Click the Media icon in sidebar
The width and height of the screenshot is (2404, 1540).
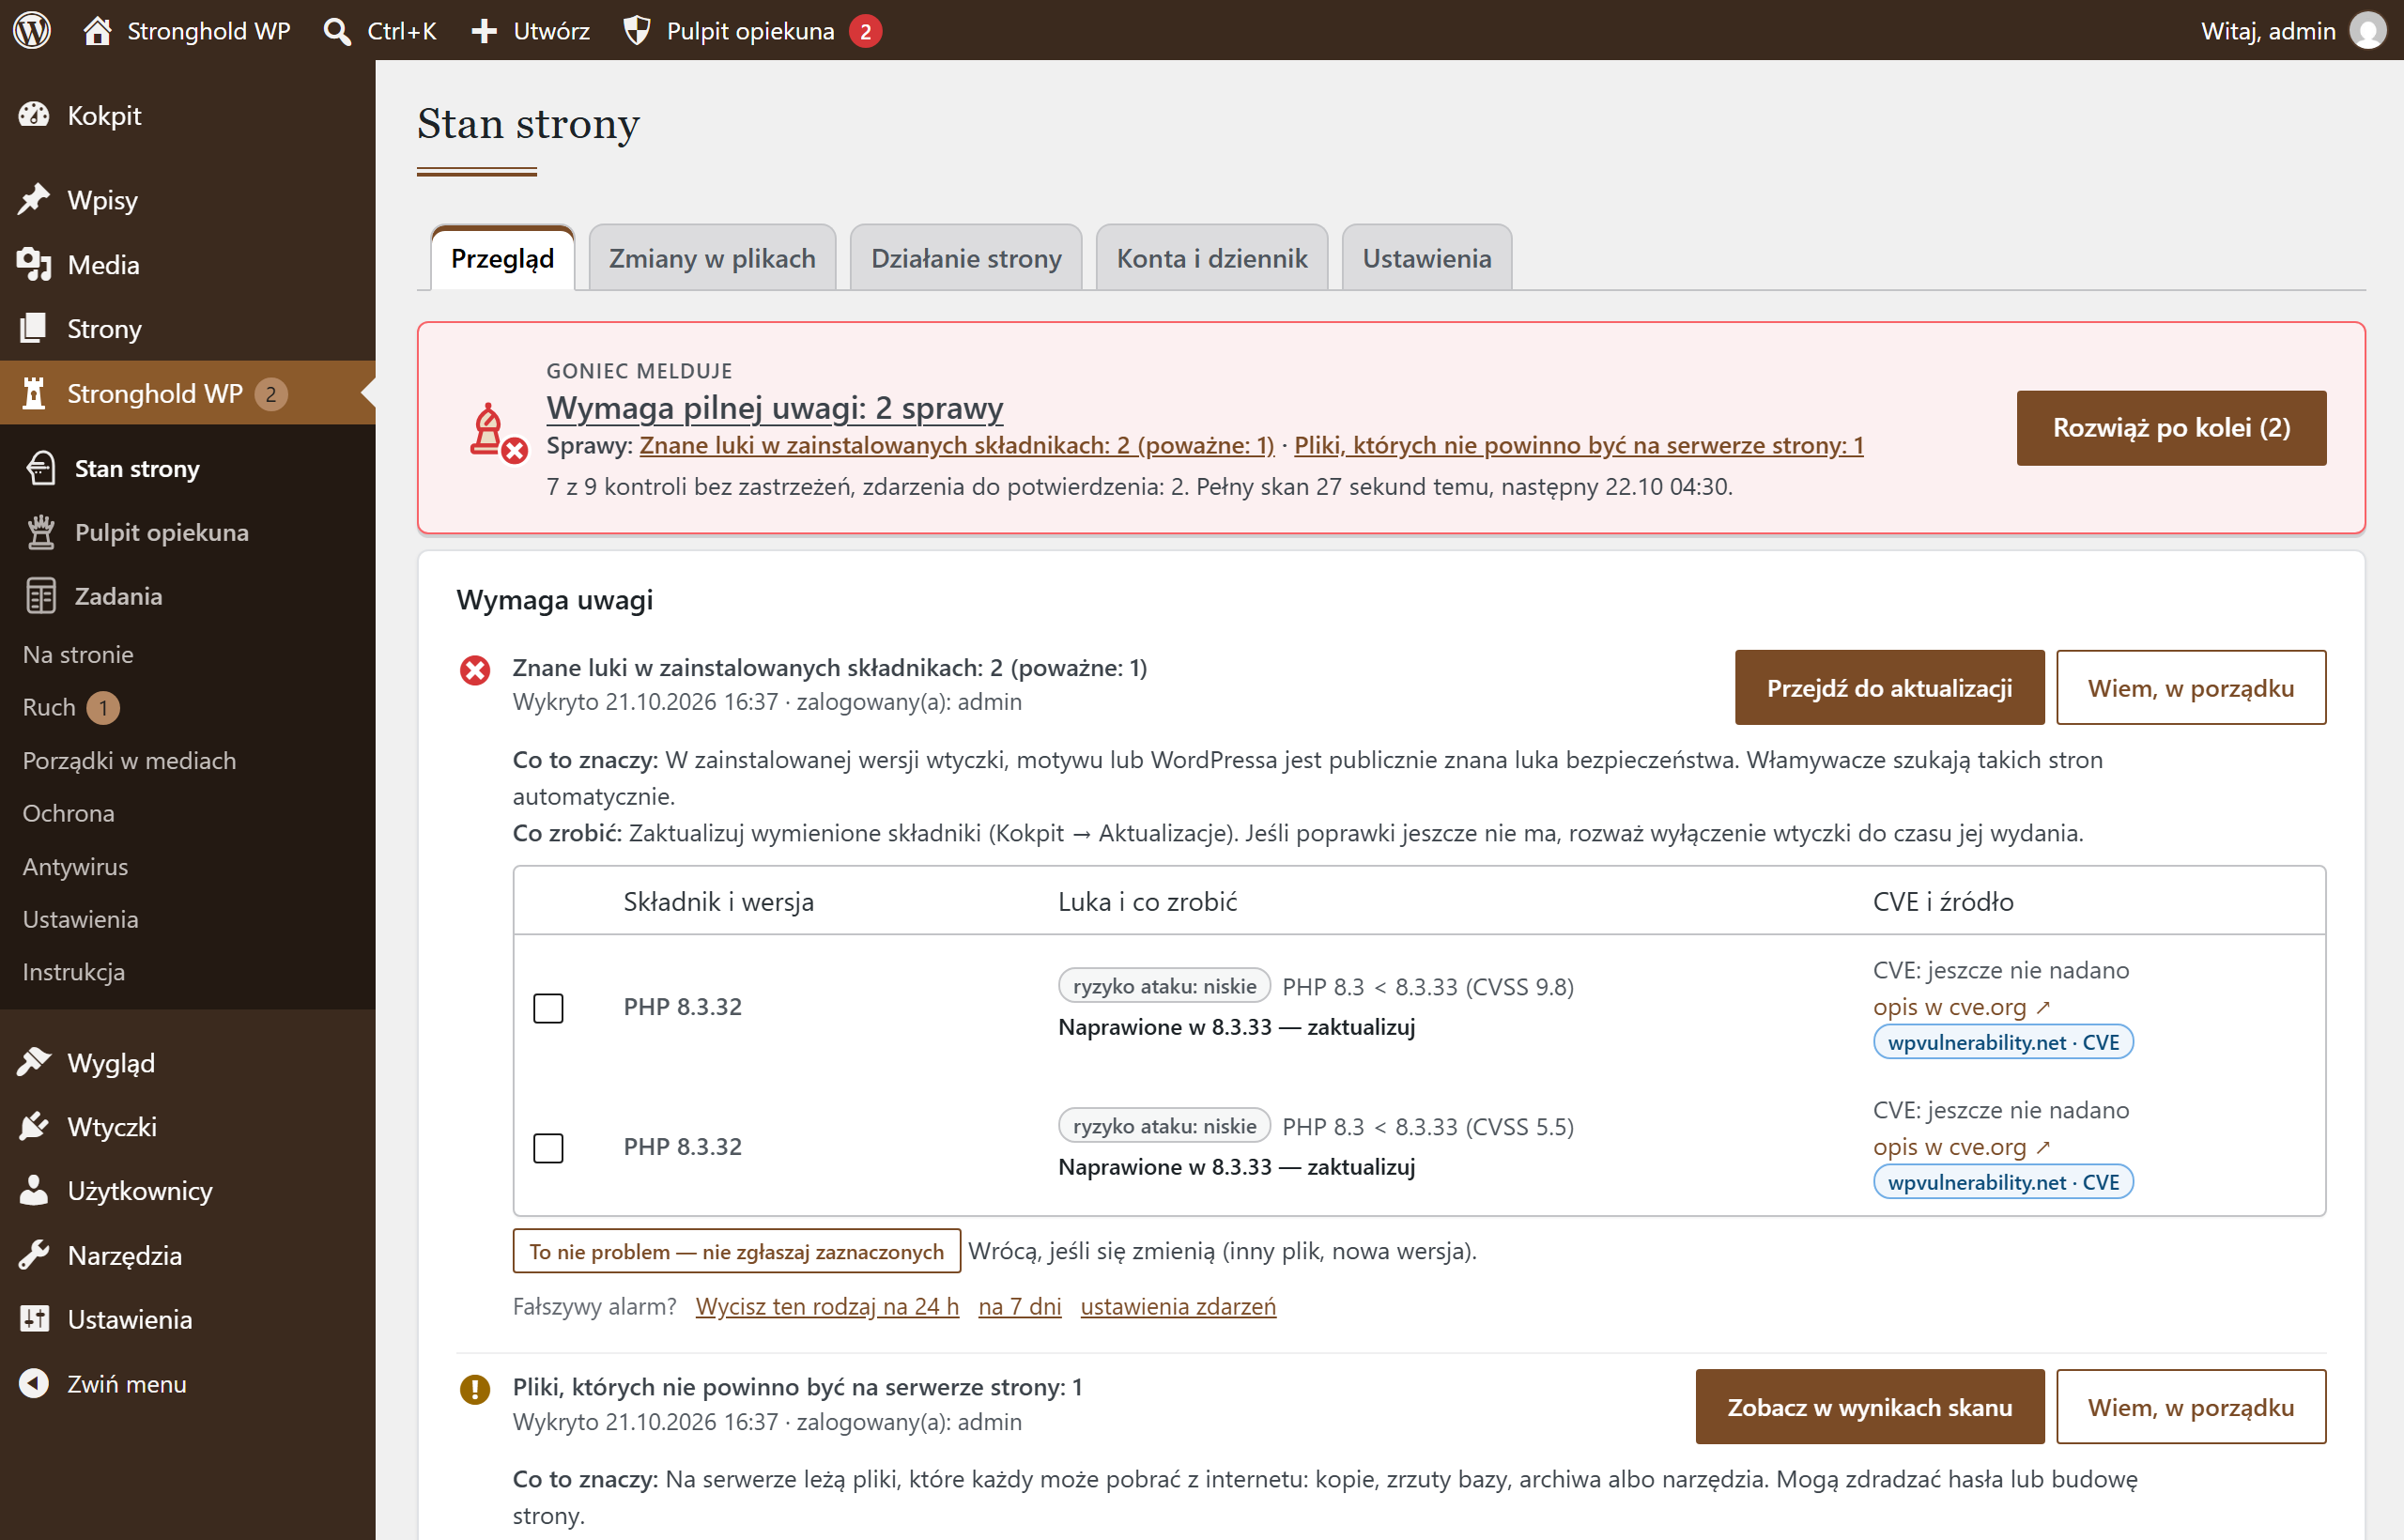(x=34, y=264)
